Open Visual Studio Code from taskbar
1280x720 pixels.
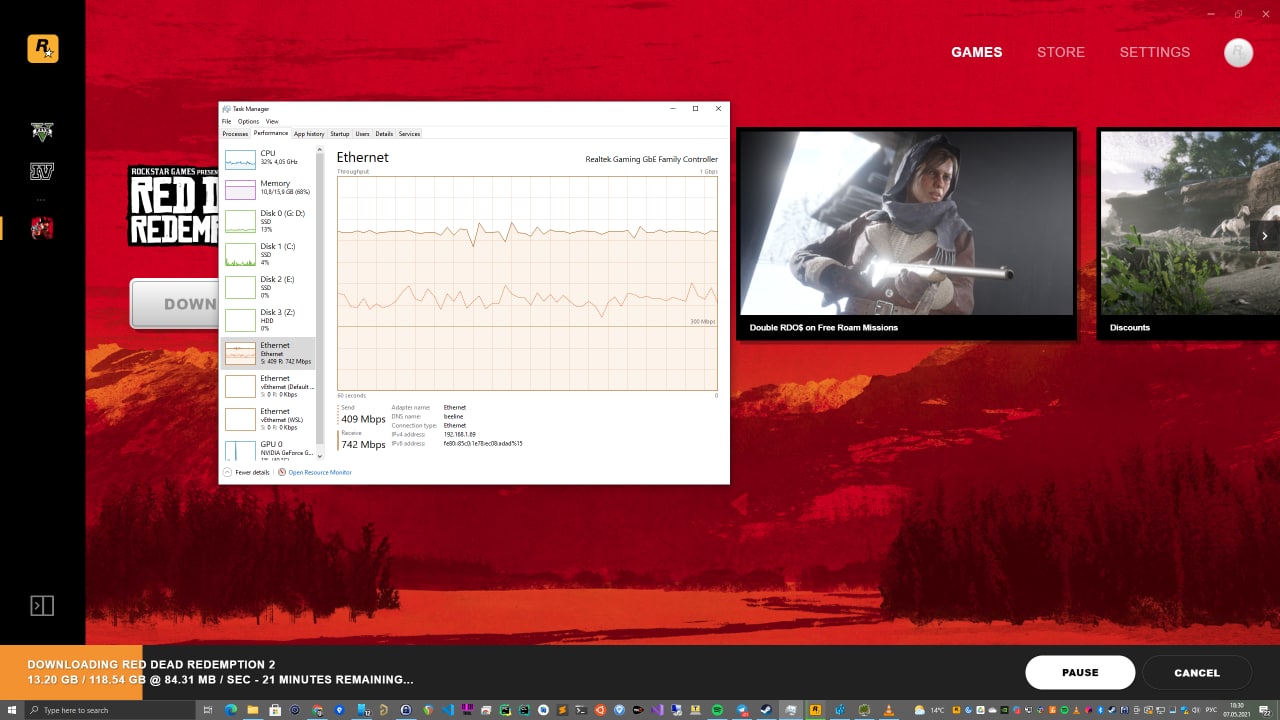click(x=448, y=710)
